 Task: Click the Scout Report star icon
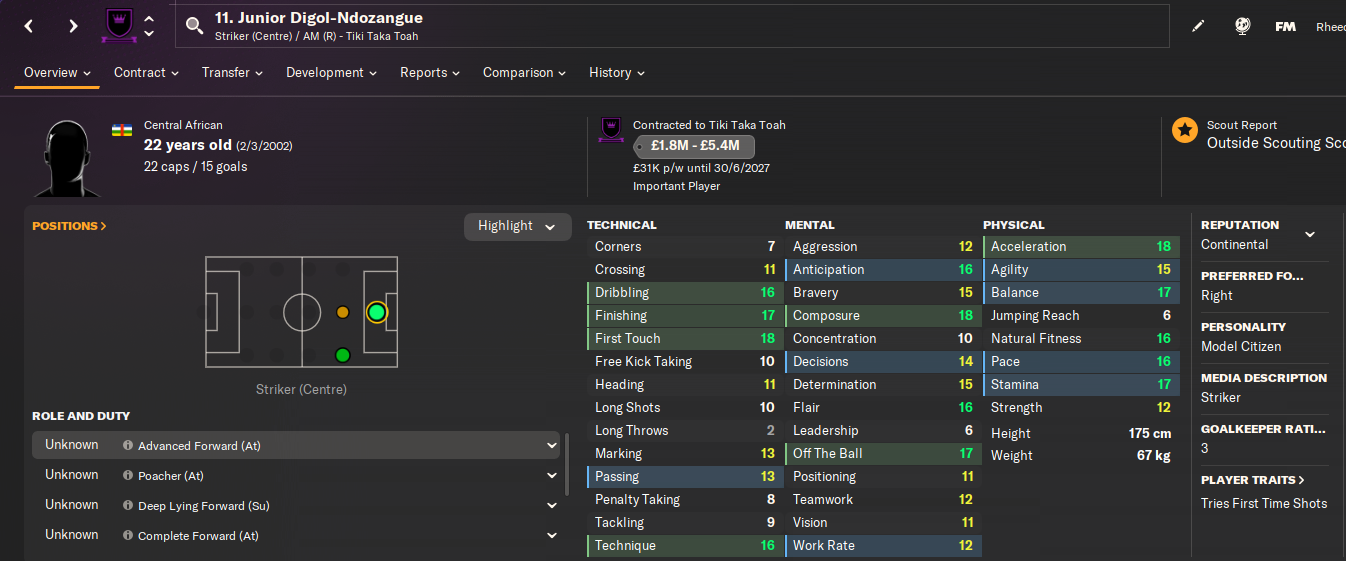pyautogui.click(x=1185, y=130)
